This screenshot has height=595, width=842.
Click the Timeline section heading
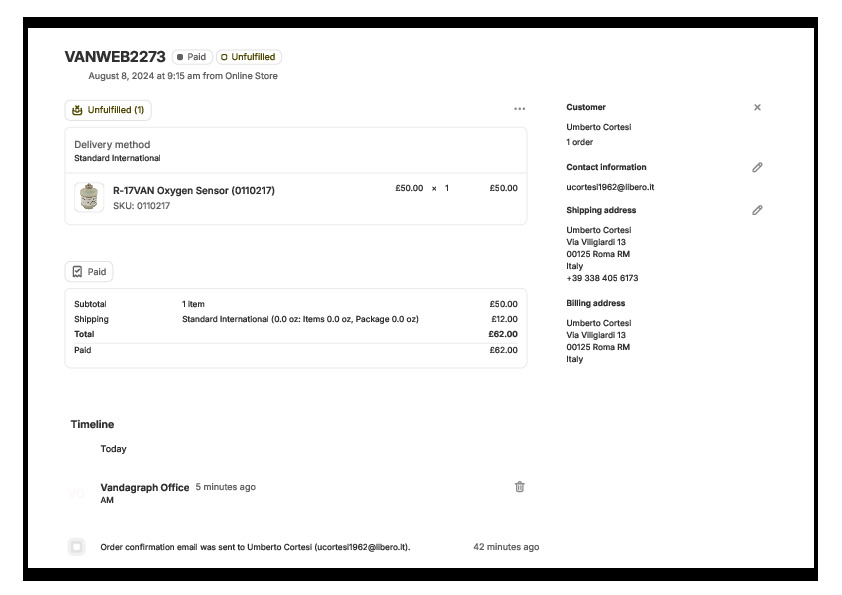point(92,424)
